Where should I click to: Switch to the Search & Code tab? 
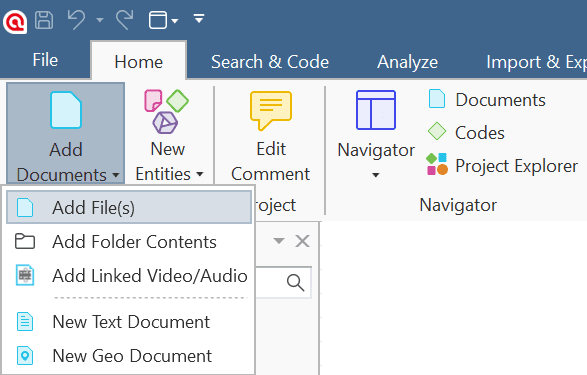(270, 62)
